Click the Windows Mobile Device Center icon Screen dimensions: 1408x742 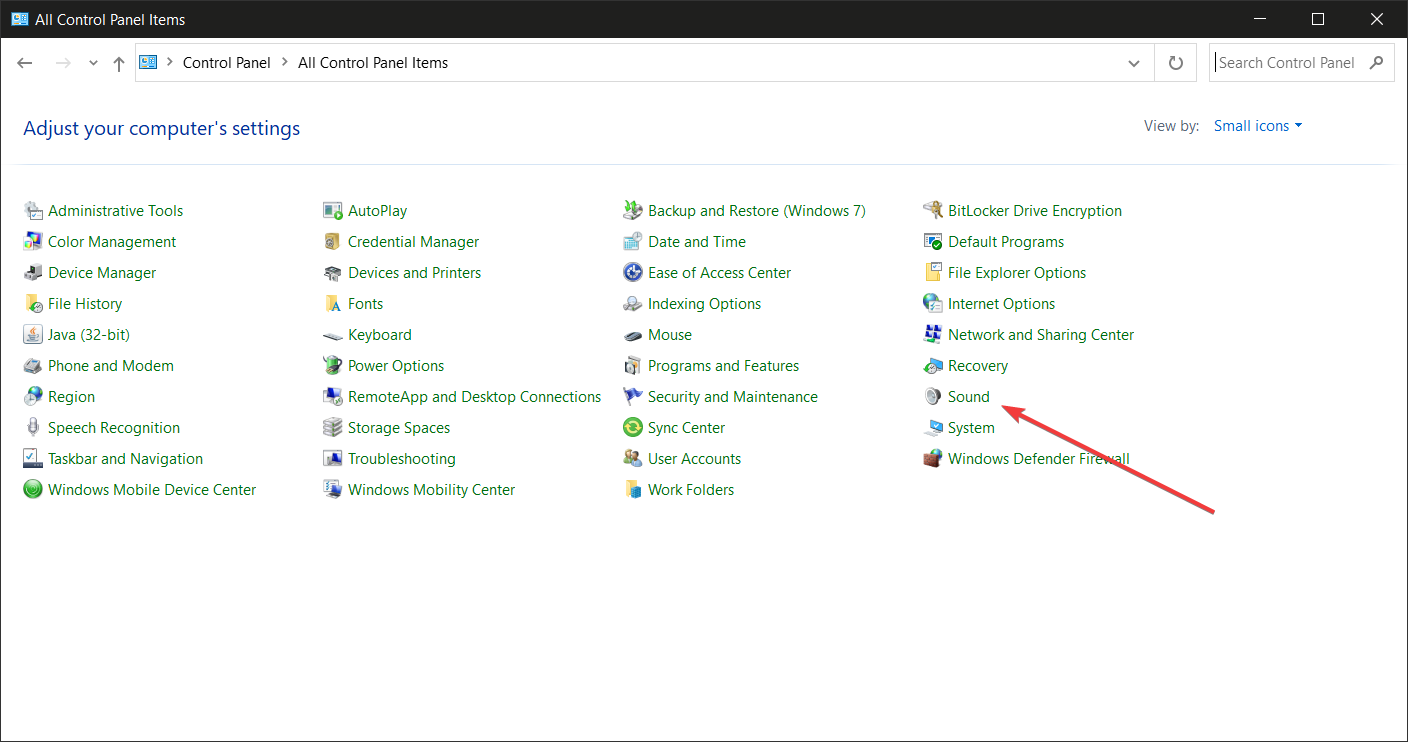coord(33,490)
